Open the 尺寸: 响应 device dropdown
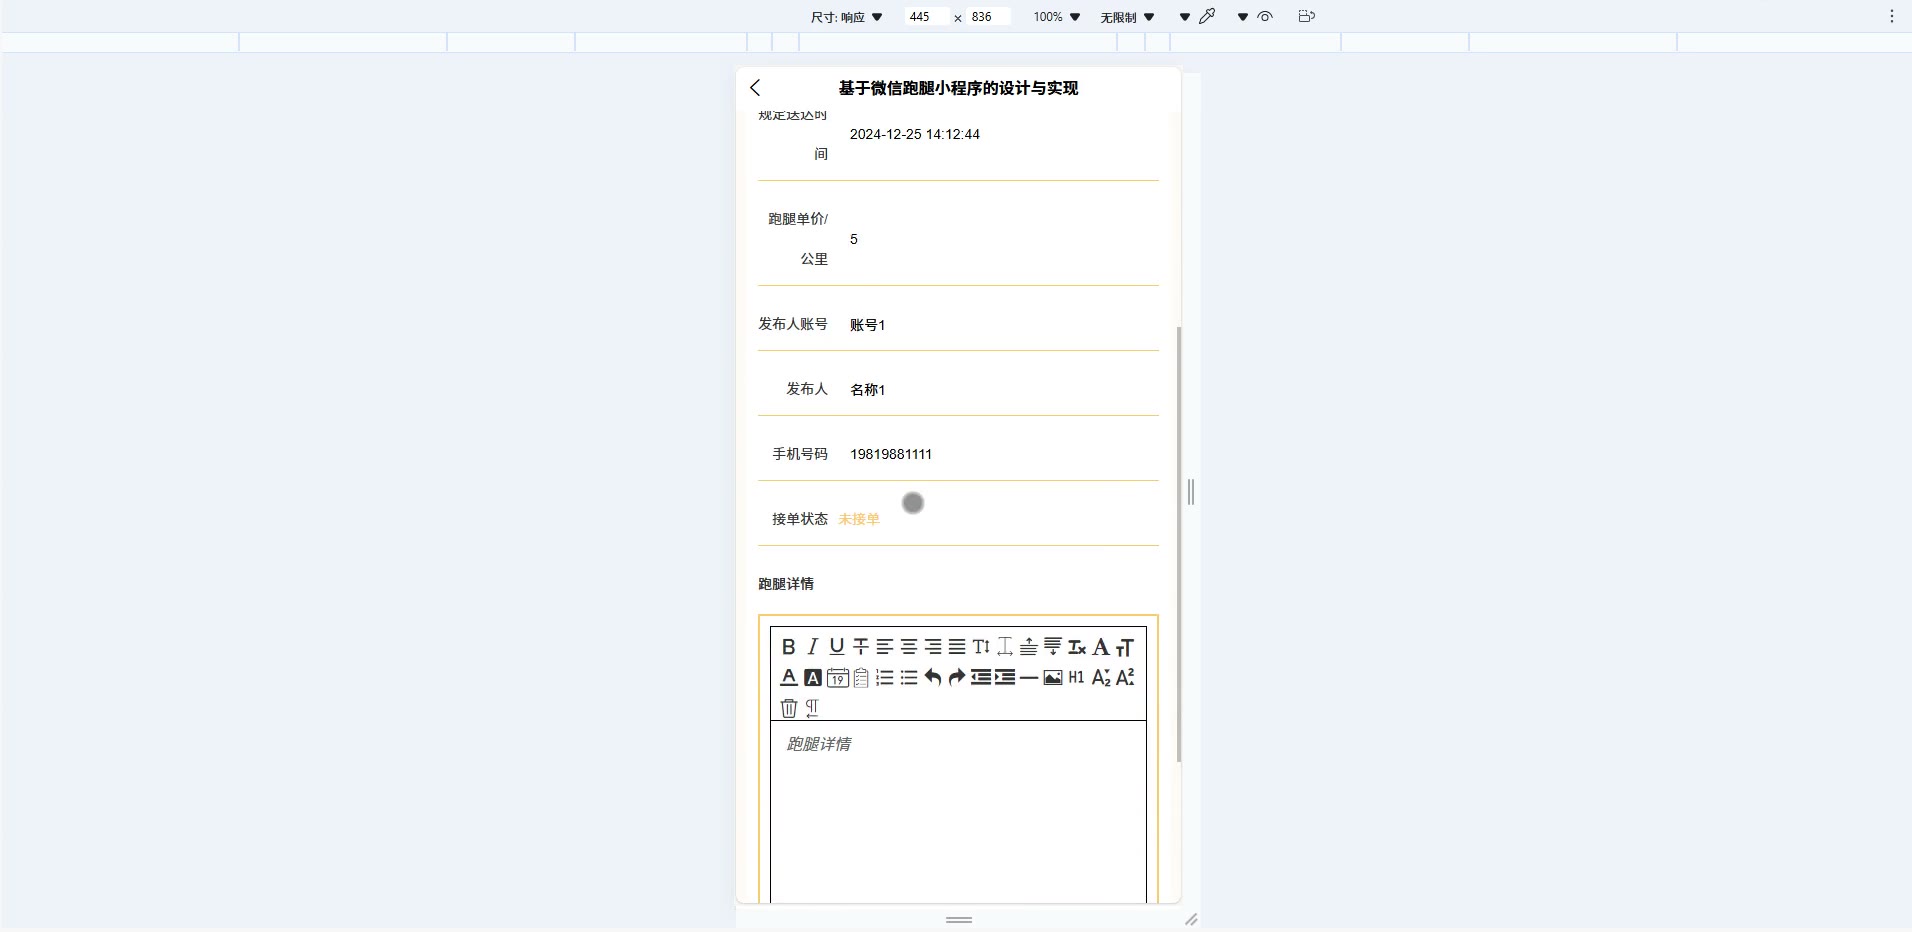Image resolution: width=1912 pixels, height=932 pixels. pyautogui.click(x=847, y=17)
